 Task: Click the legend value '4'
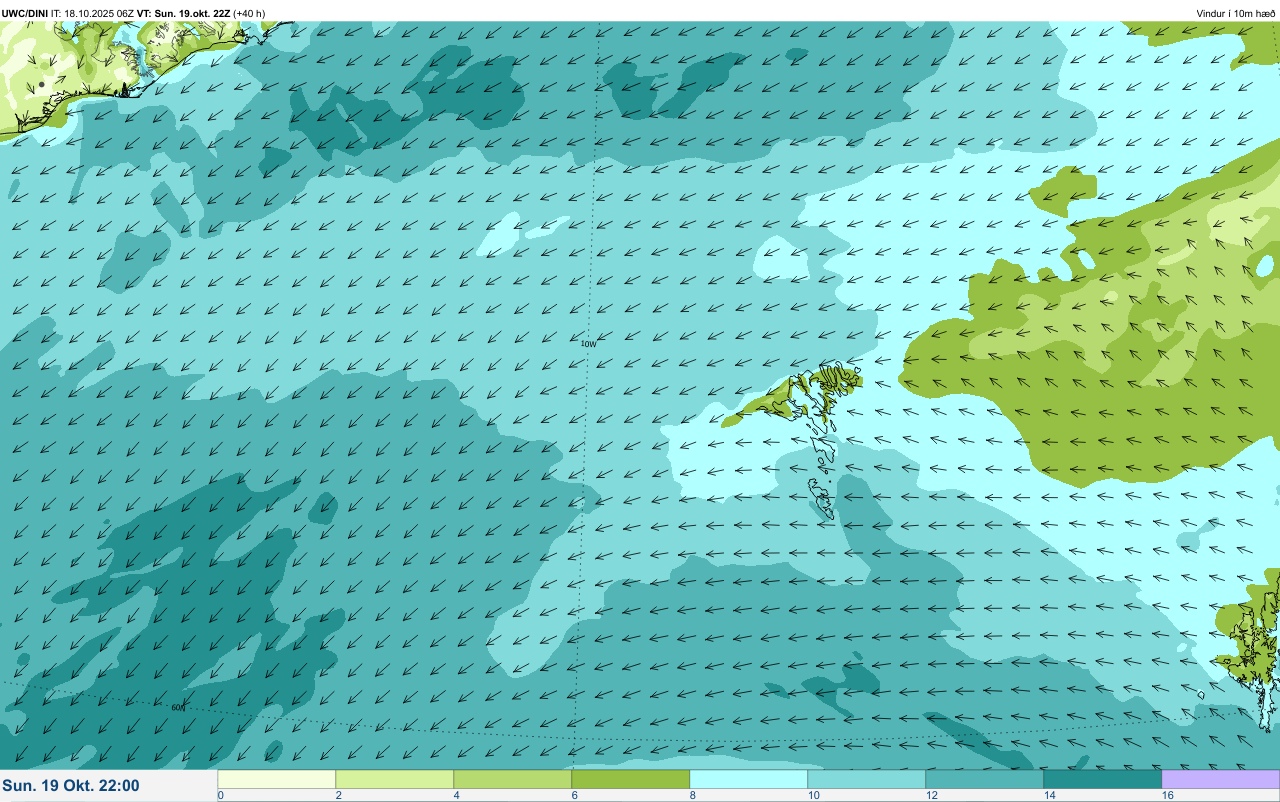[456, 796]
